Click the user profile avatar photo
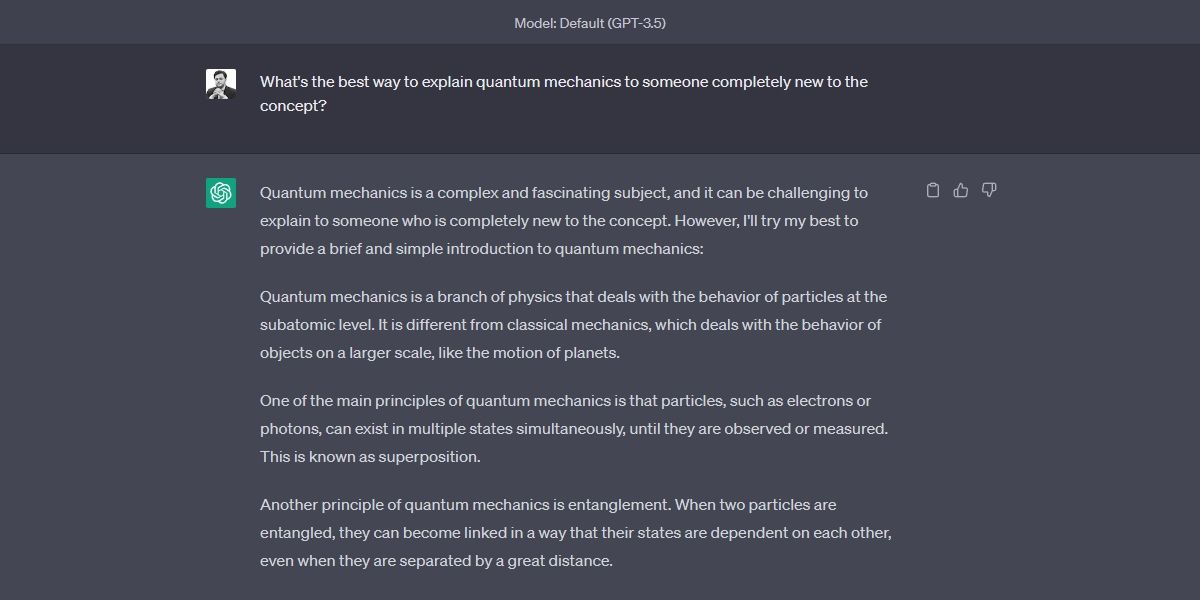 (x=220, y=82)
